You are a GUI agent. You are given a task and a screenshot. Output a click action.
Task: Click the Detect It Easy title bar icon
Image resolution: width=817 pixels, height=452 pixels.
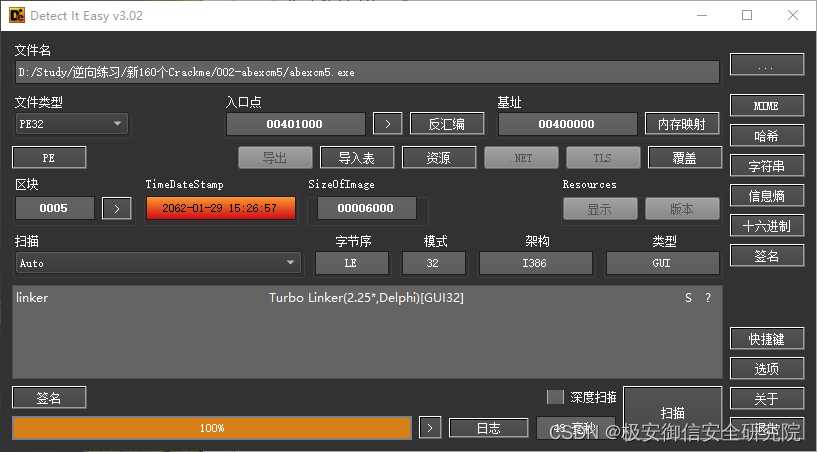pyautogui.click(x=17, y=15)
